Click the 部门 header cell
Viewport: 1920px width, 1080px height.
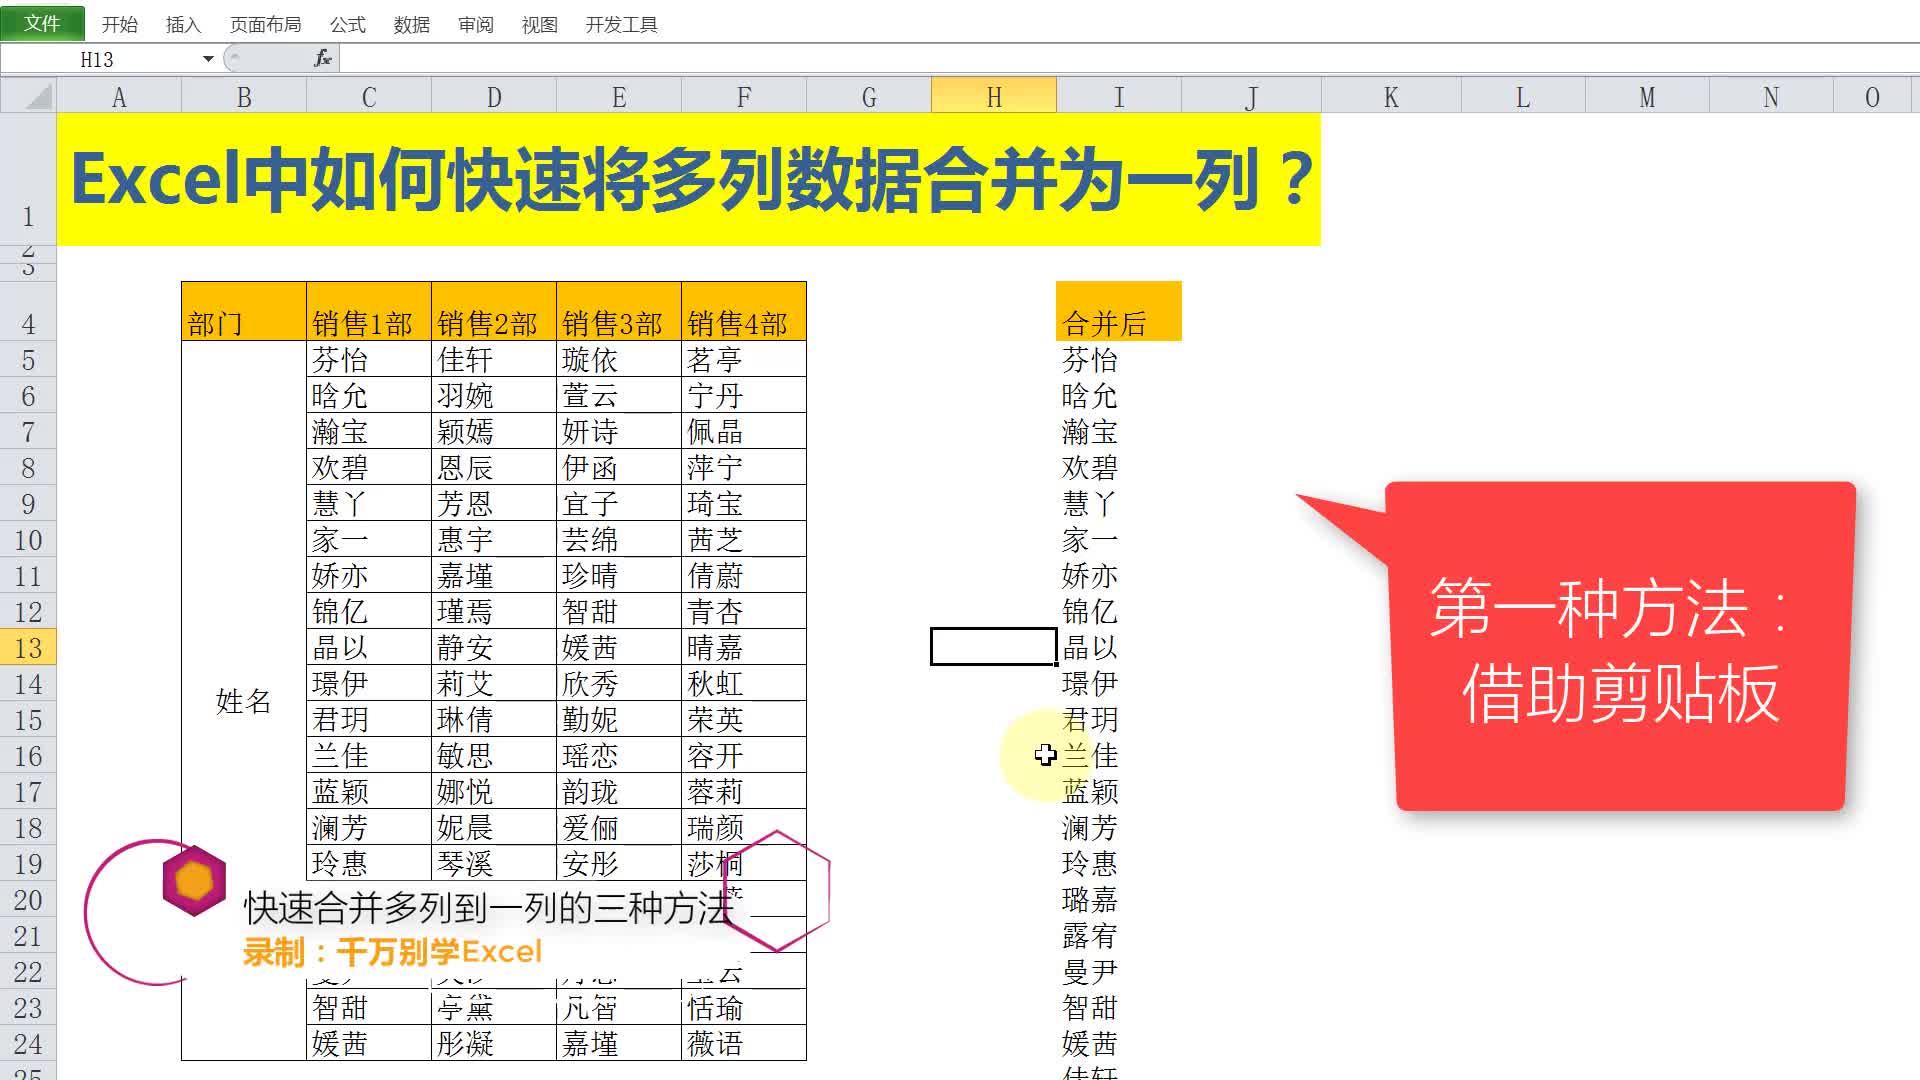[244, 312]
